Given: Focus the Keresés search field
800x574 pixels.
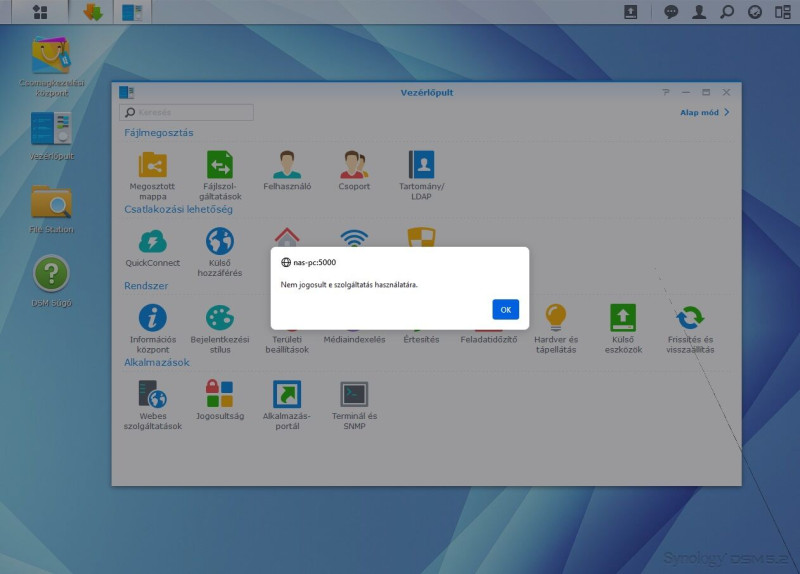Looking at the screenshot, I should click(x=186, y=112).
